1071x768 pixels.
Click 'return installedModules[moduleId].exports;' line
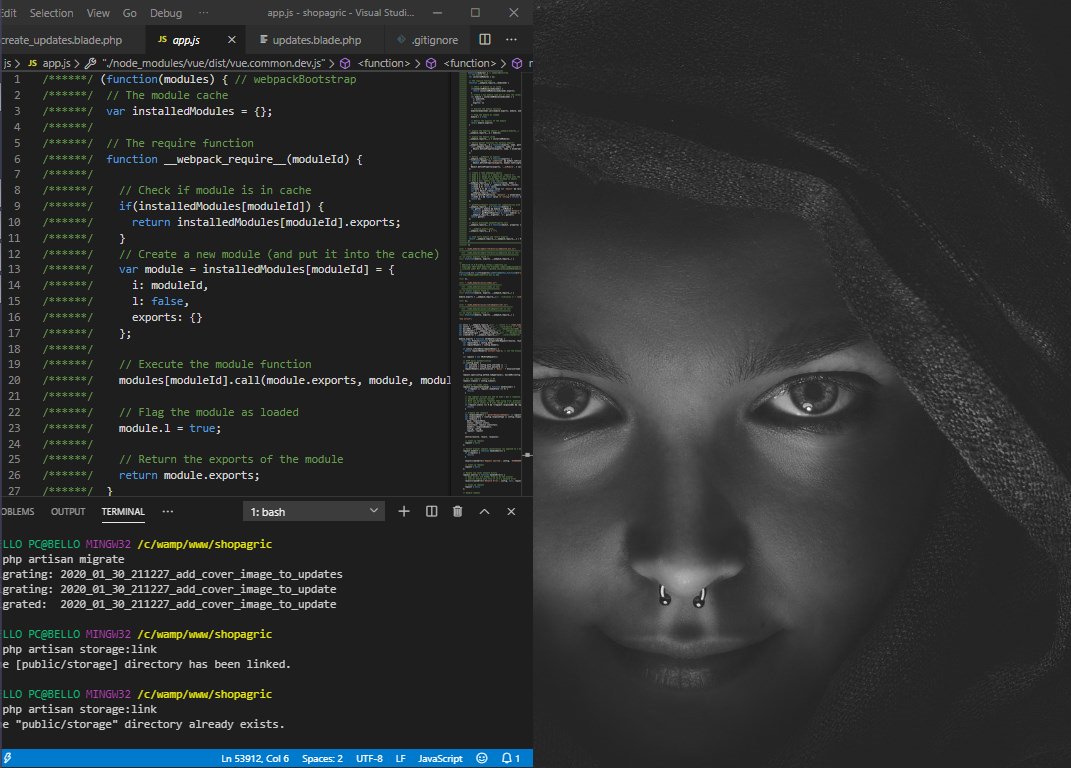266,222
